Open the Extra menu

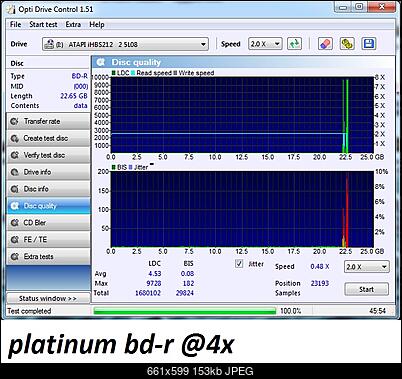coord(73,24)
